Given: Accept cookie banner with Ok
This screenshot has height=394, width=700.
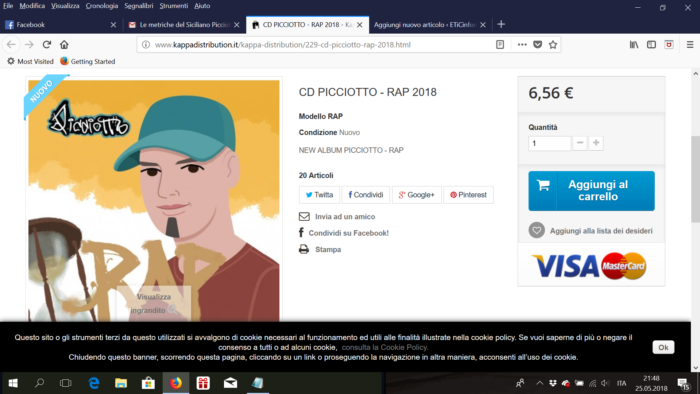Looking at the screenshot, I should coord(663,347).
